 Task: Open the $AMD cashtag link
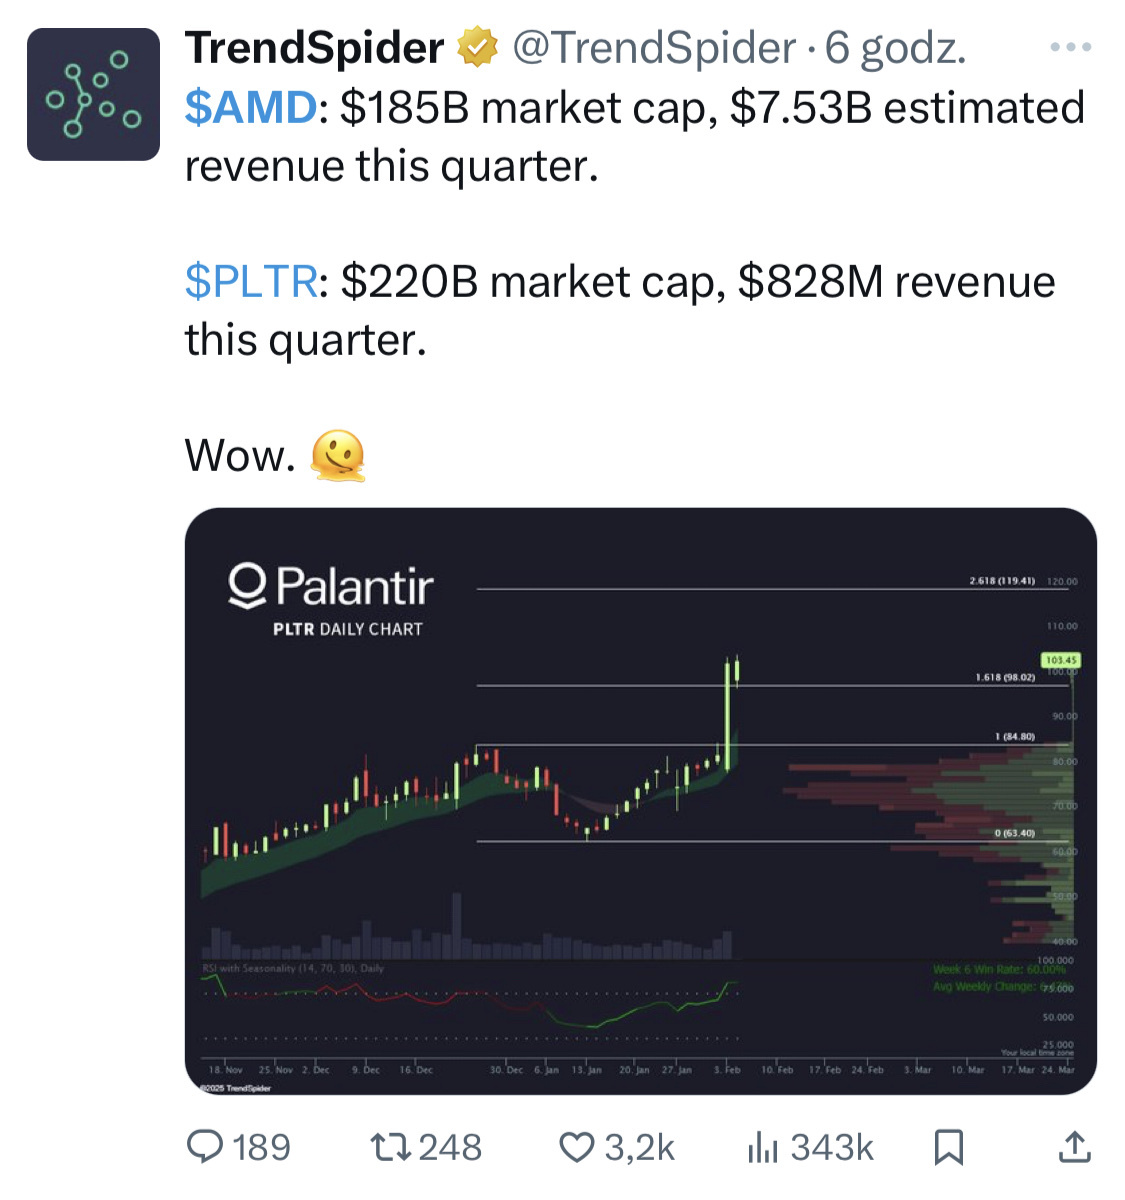[x=251, y=107]
